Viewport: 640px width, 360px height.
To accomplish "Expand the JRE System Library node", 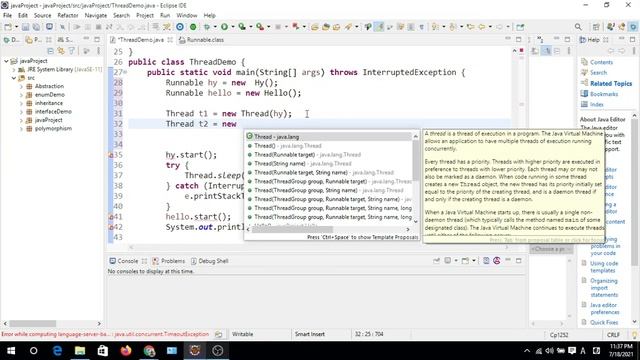I will point(14,69).
